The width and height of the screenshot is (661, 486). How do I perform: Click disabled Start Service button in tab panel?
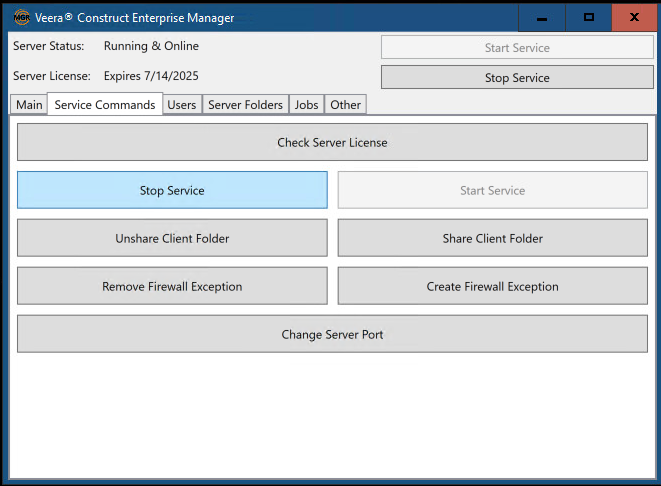point(492,191)
